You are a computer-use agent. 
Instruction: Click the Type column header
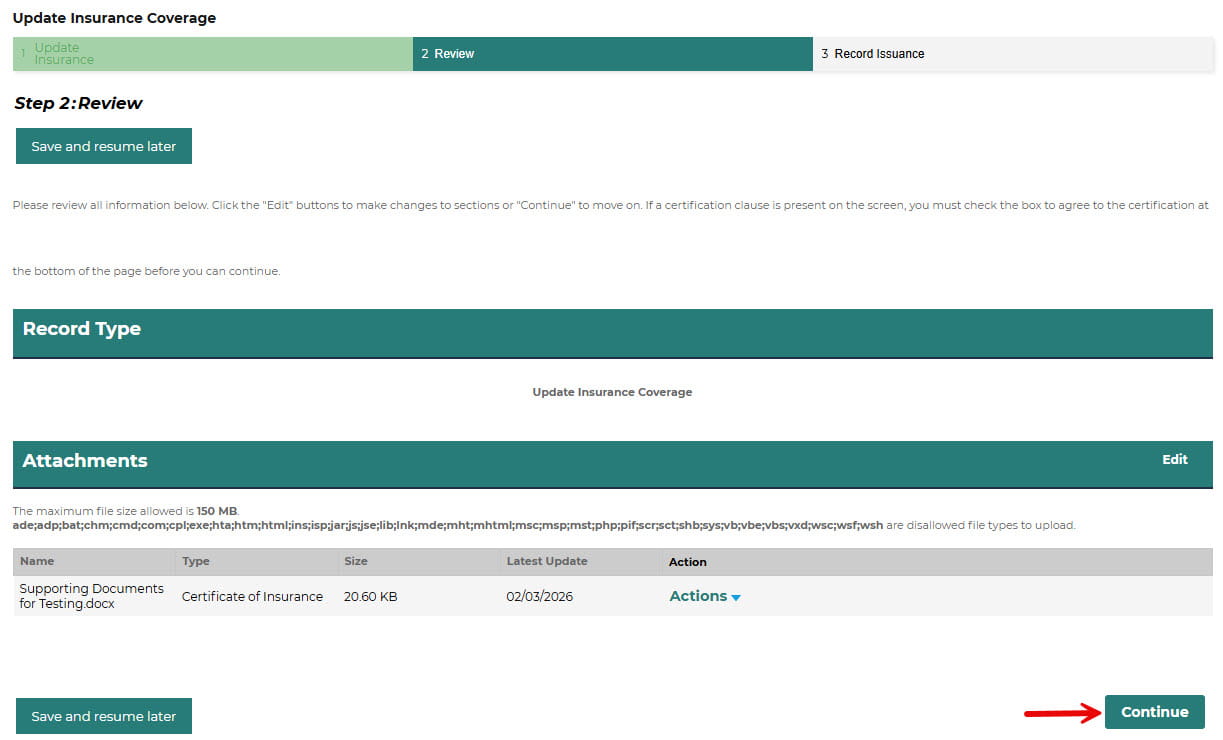[195, 561]
